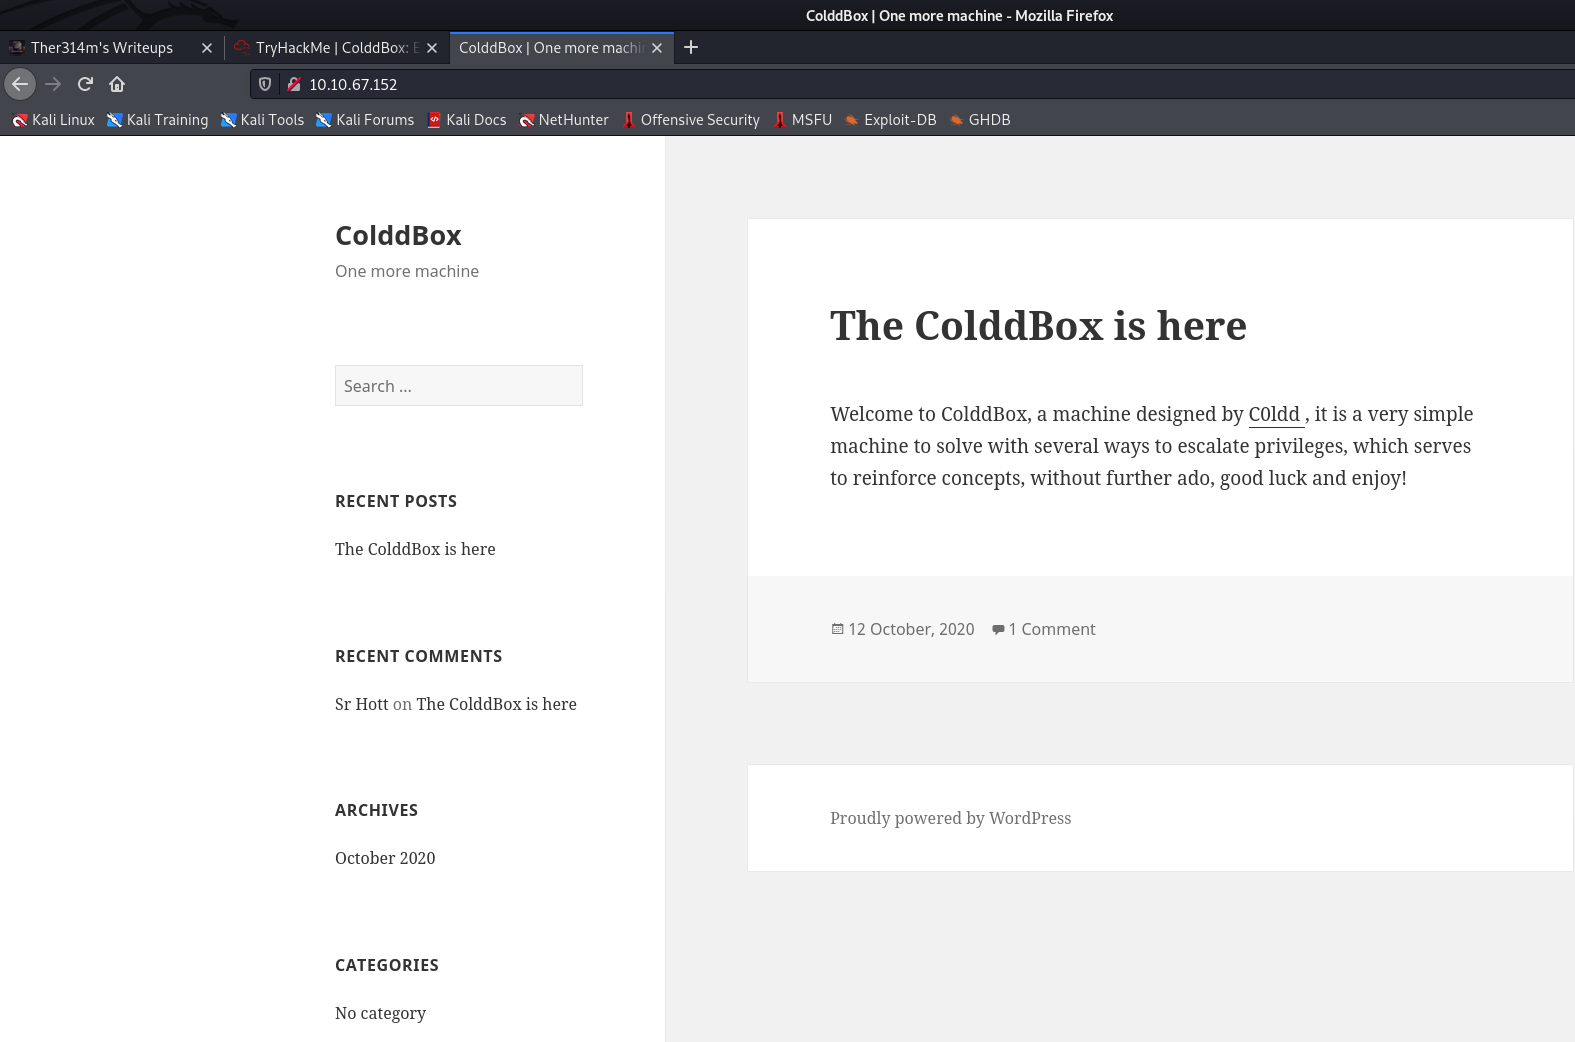Open commented post link in Recent Comments
The width and height of the screenshot is (1575, 1042).
click(496, 704)
